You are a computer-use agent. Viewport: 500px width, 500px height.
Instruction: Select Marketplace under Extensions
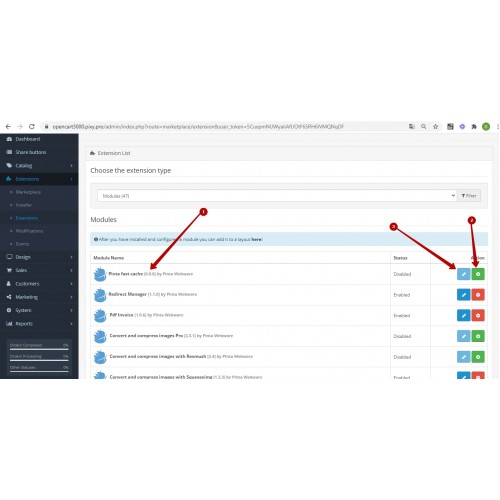click(28, 192)
